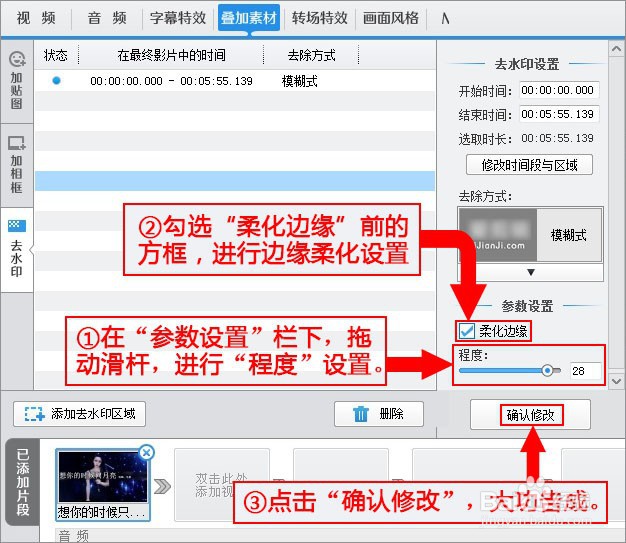Click the 在最终影片中的时间 column header
The height and width of the screenshot is (543, 626).
point(171,55)
